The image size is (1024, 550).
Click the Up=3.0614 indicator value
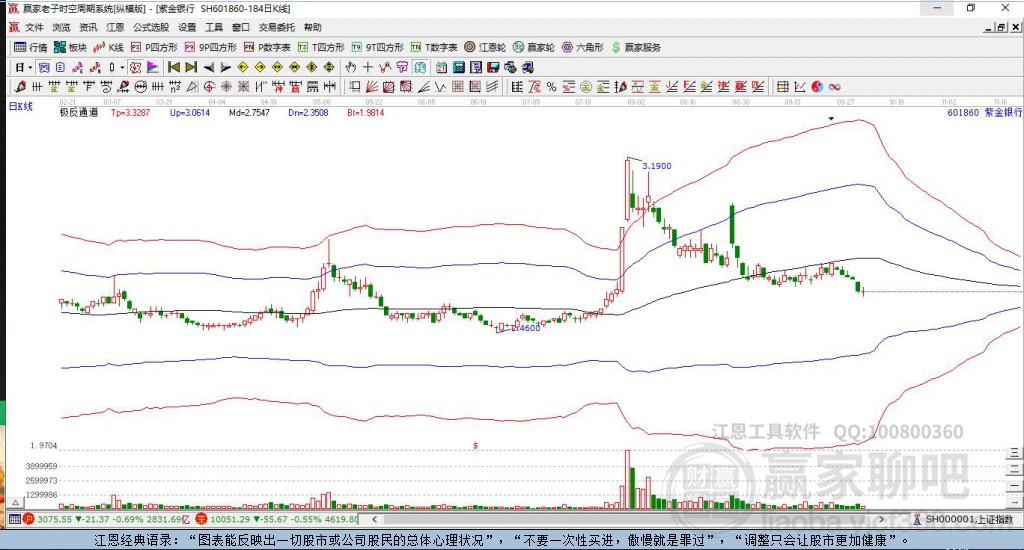[189, 112]
